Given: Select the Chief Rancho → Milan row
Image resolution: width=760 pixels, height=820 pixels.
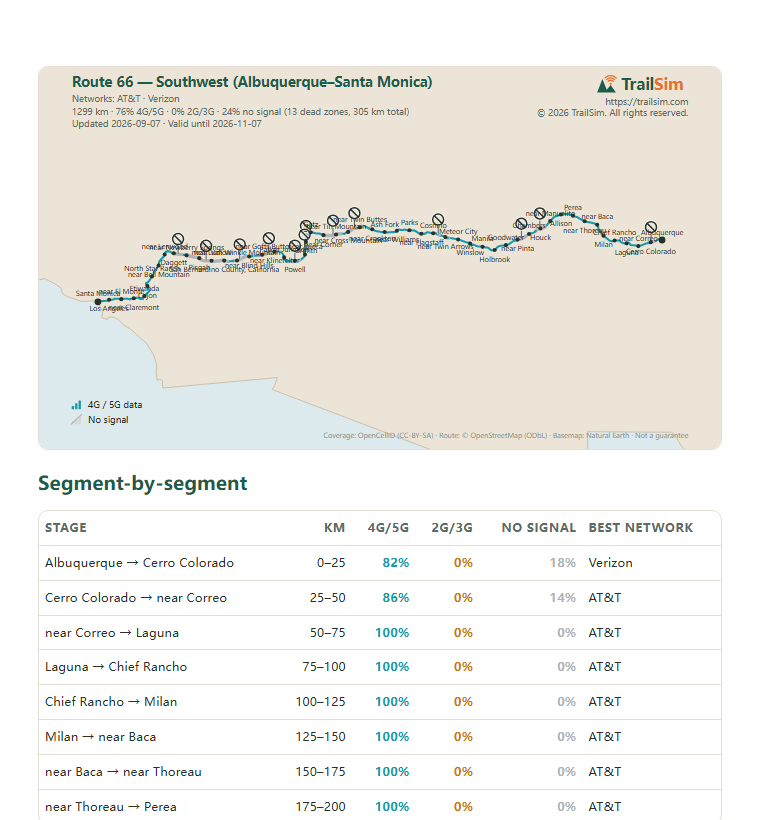Looking at the screenshot, I should pos(380,702).
